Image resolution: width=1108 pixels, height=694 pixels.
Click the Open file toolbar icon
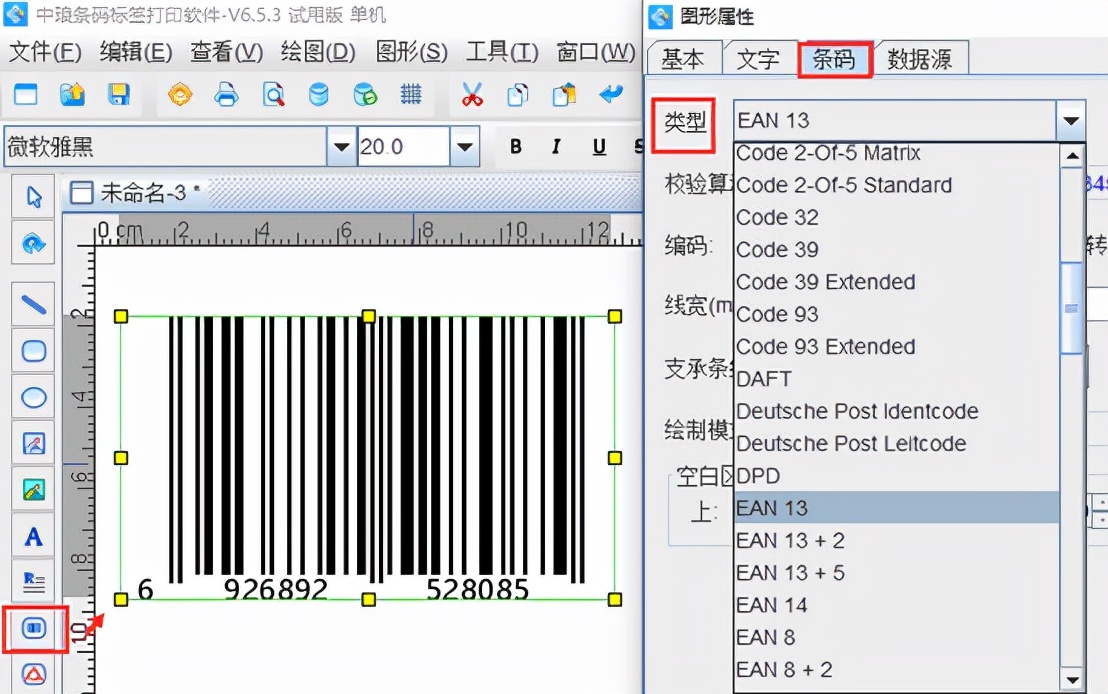click(72, 94)
